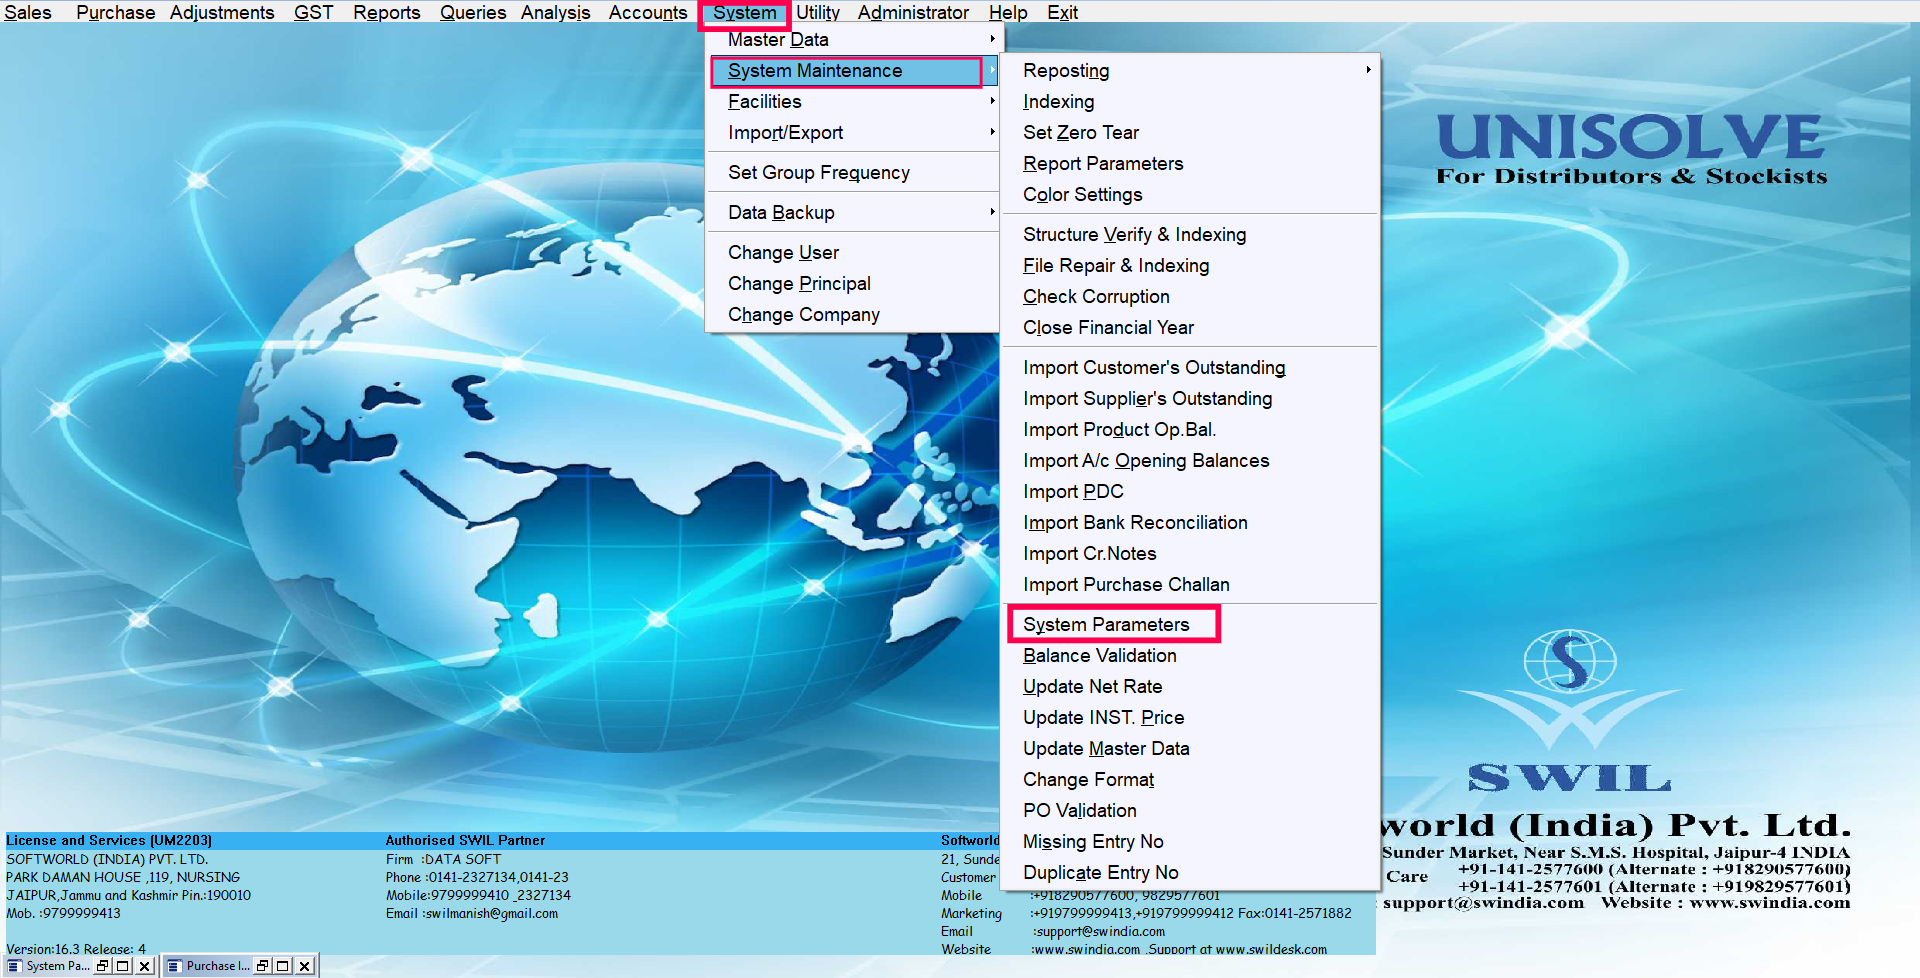Open the Sales menu
This screenshot has height=978, width=1920.
pyautogui.click(x=28, y=12)
